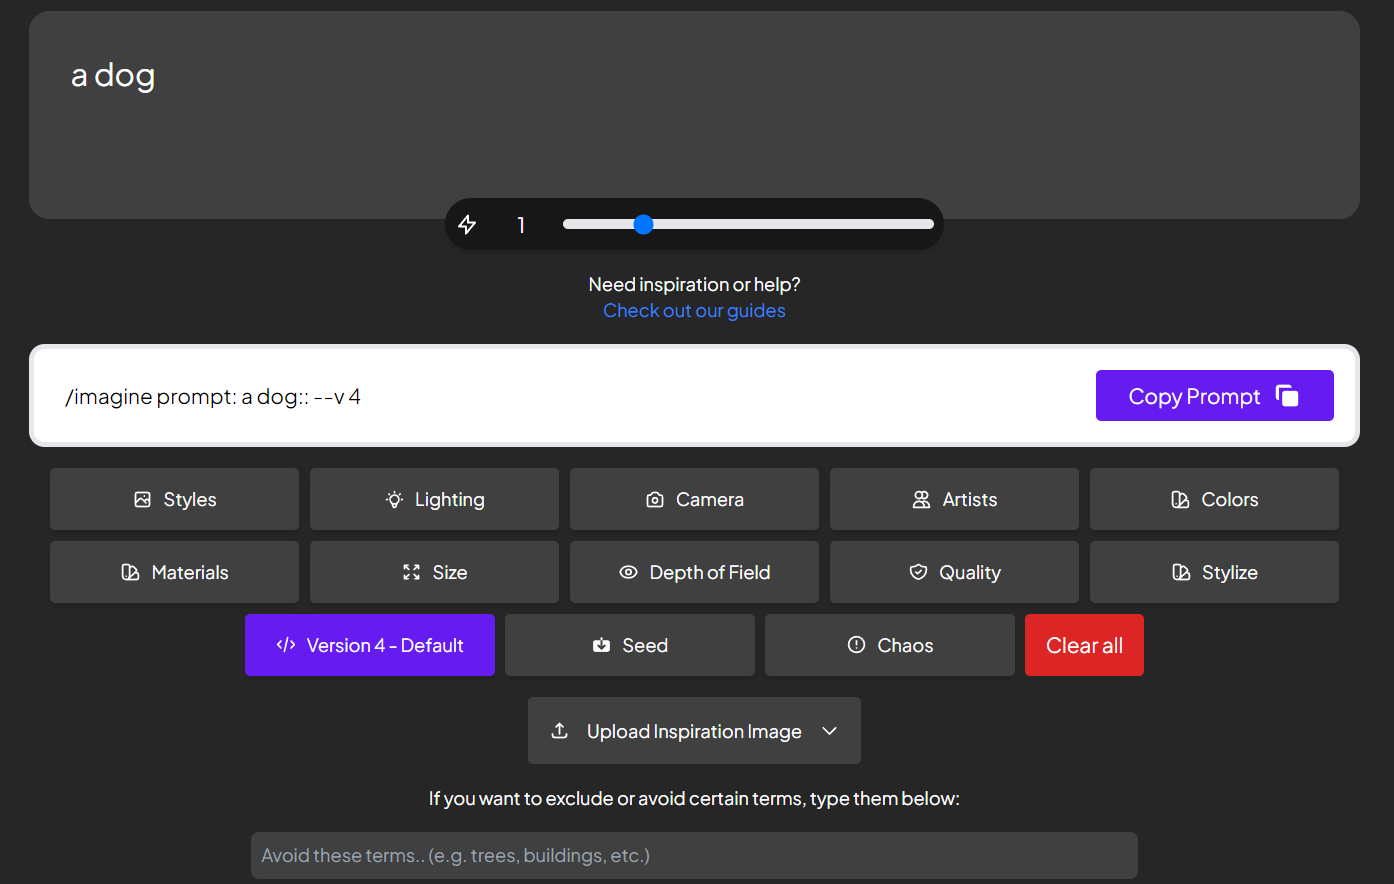Open the Styles options

pyautogui.click(x=174, y=499)
